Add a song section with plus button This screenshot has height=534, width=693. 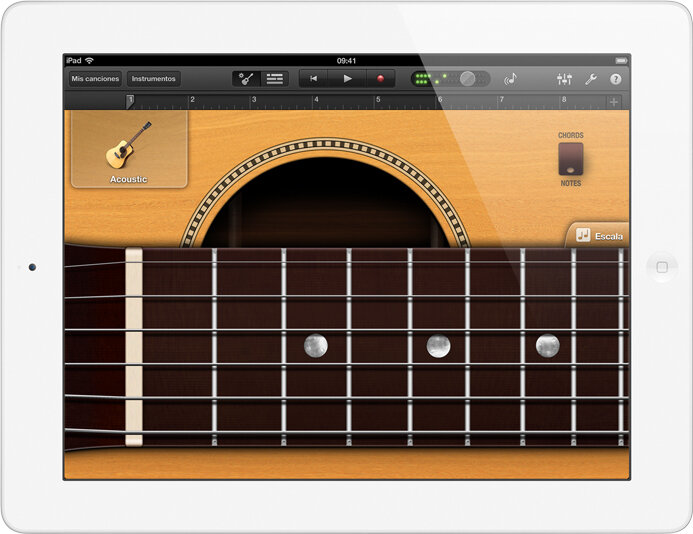pos(614,102)
